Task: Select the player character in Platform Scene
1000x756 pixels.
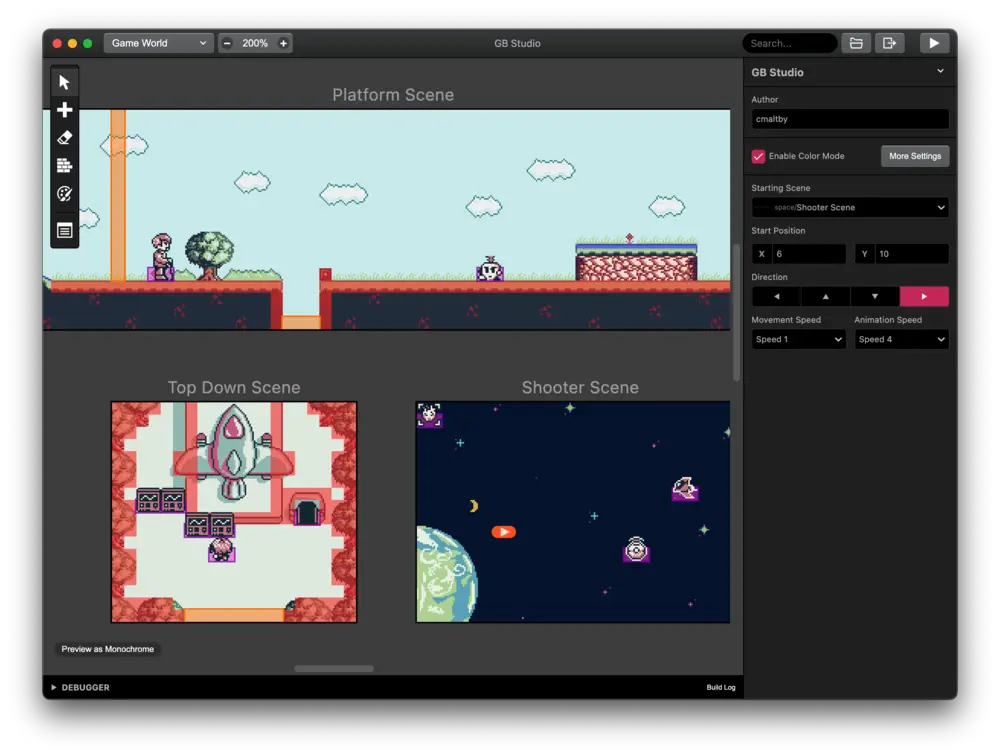Action: [x=161, y=257]
